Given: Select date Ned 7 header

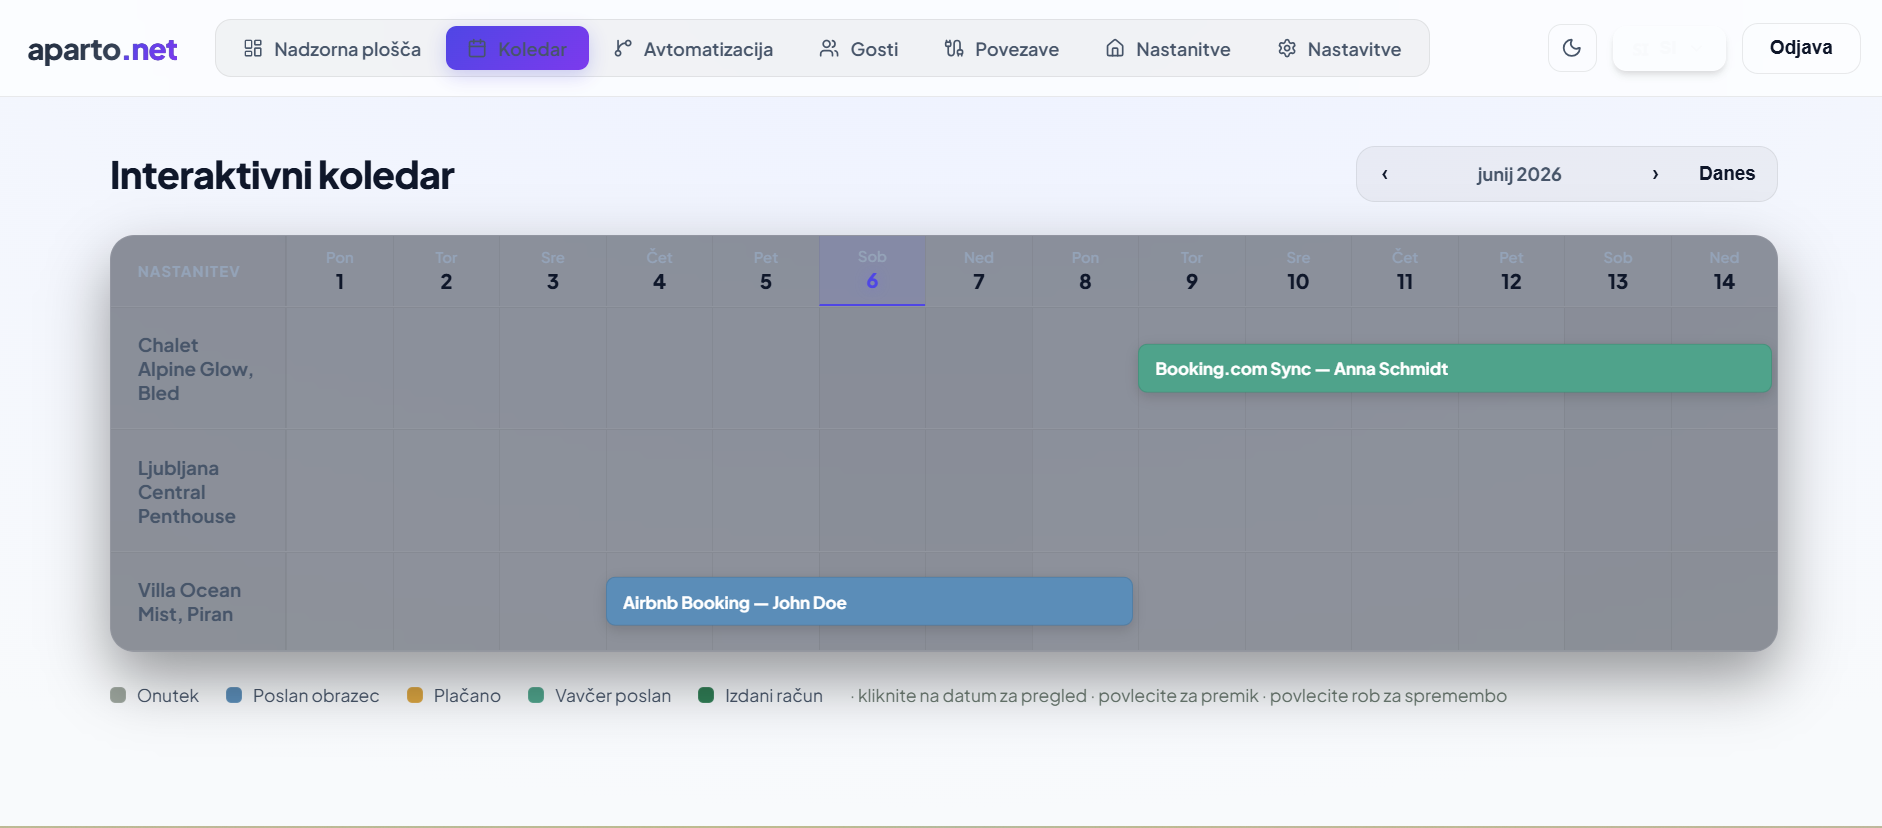Looking at the screenshot, I should 979,271.
